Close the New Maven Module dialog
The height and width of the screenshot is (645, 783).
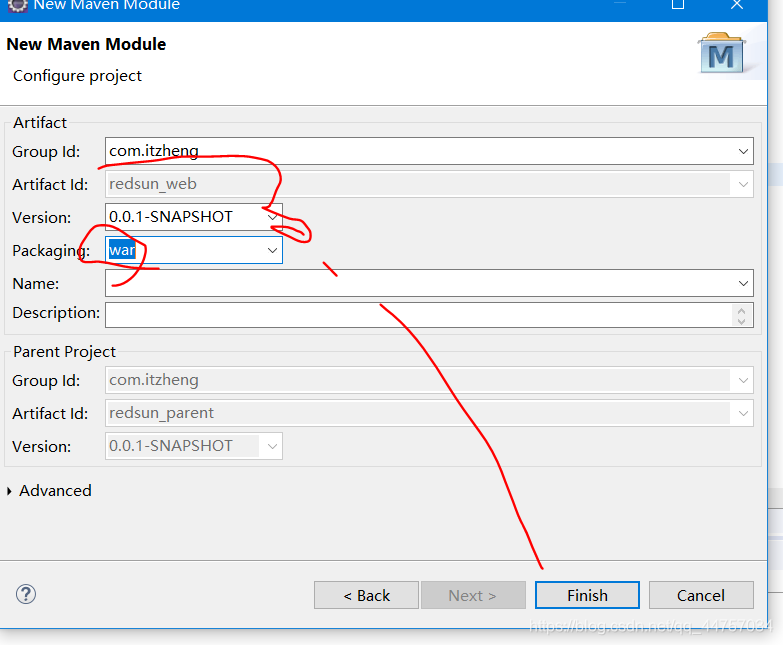[737, 4]
